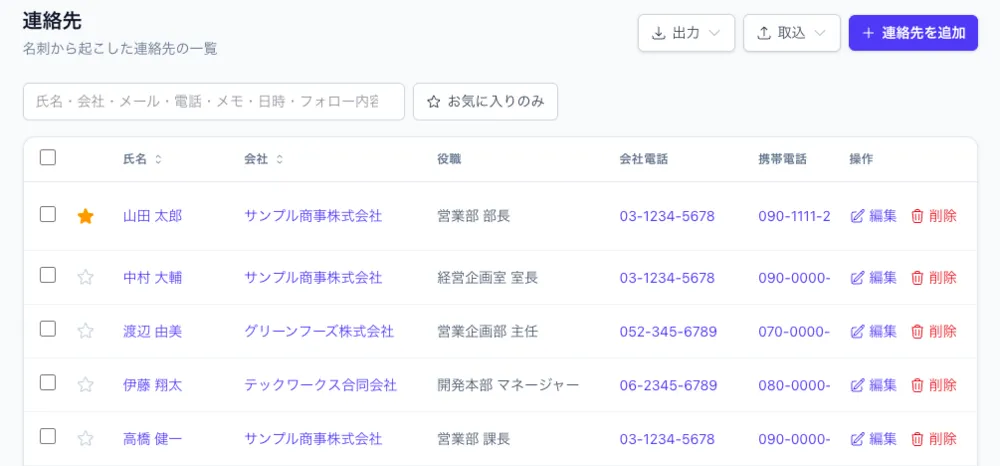Select the 営業部 課長 title cell
The image size is (1000, 466).
coord(474,439)
